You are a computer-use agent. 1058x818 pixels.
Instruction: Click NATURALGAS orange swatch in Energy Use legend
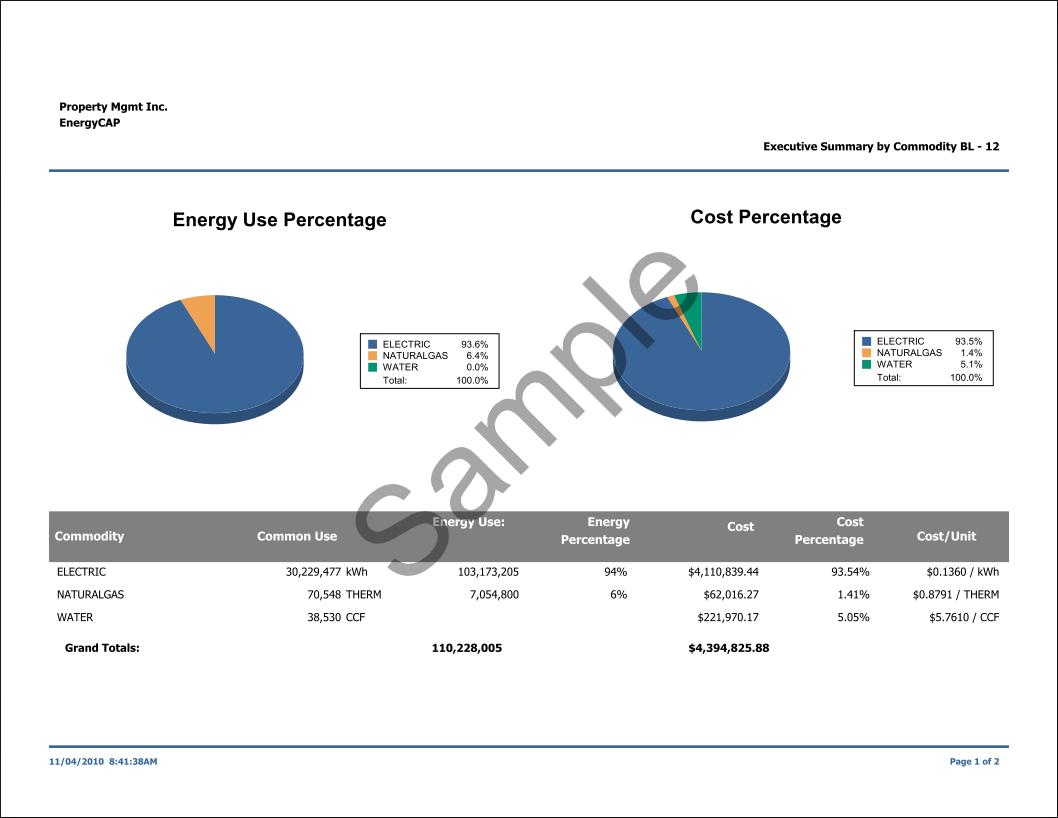click(372, 356)
